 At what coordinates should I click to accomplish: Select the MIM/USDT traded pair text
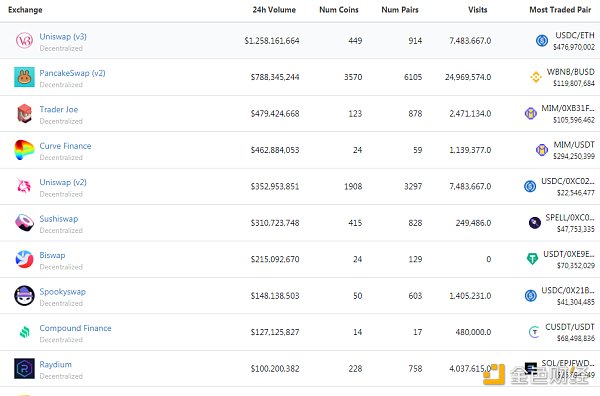(x=574, y=145)
